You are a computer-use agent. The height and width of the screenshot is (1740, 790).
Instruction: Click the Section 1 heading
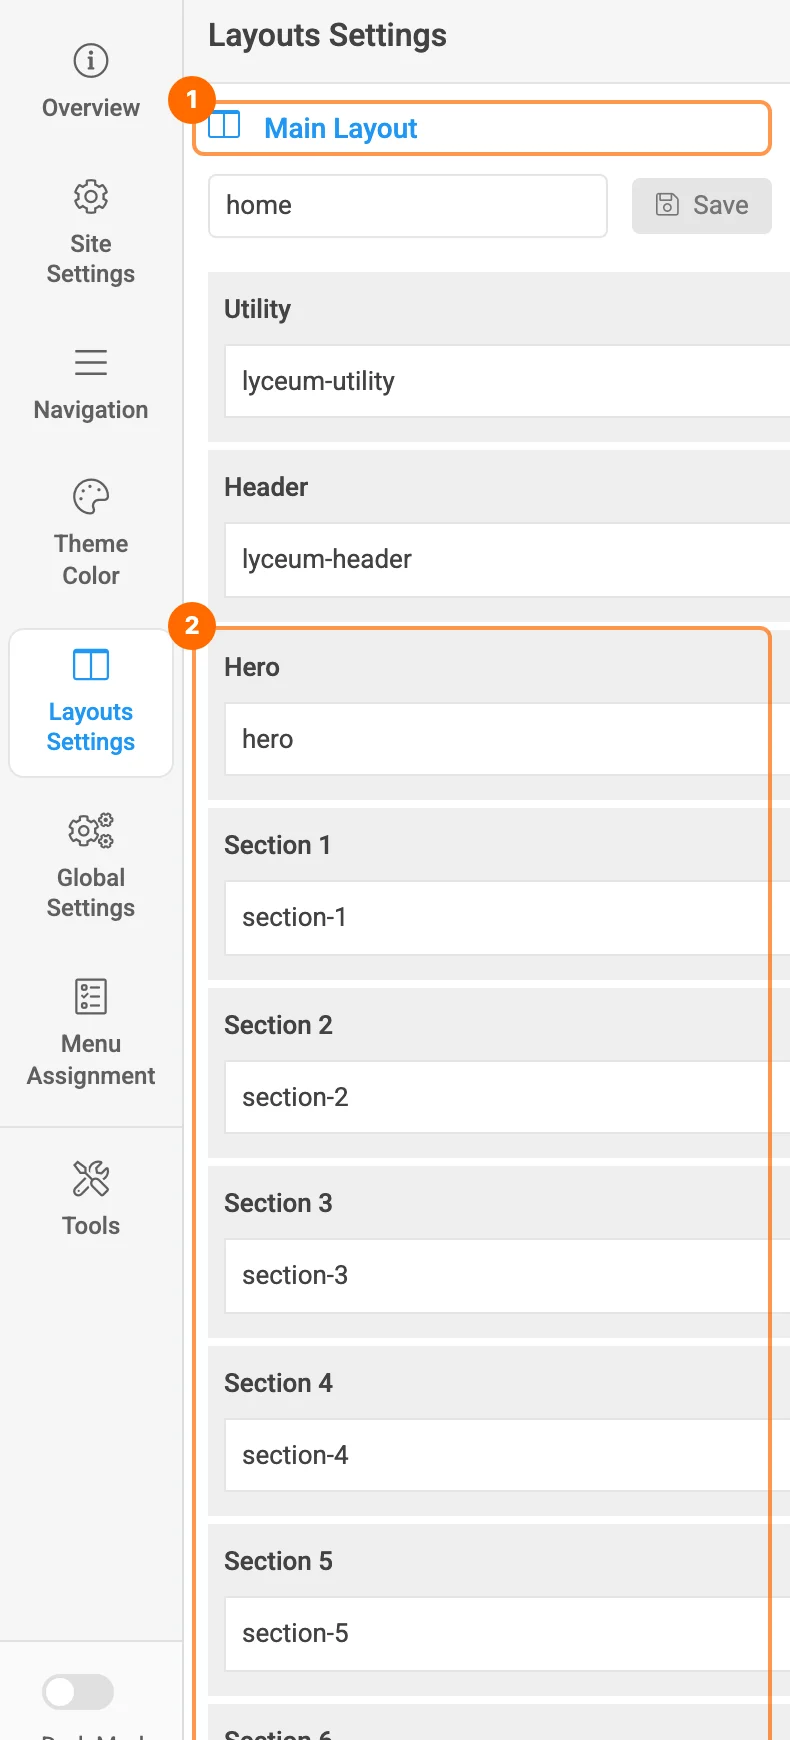[x=277, y=845]
